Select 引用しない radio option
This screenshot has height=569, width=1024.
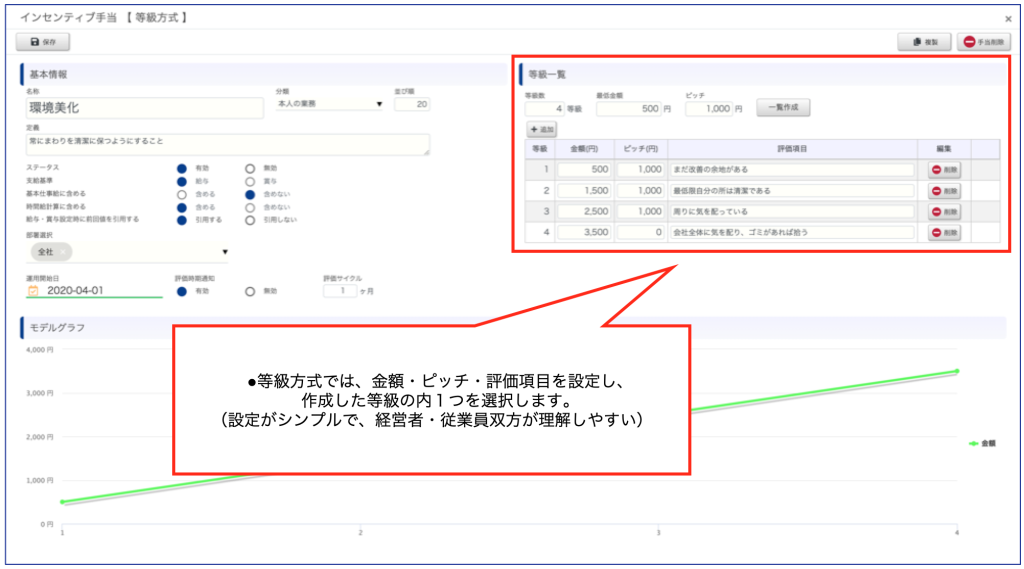coord(250,218)
